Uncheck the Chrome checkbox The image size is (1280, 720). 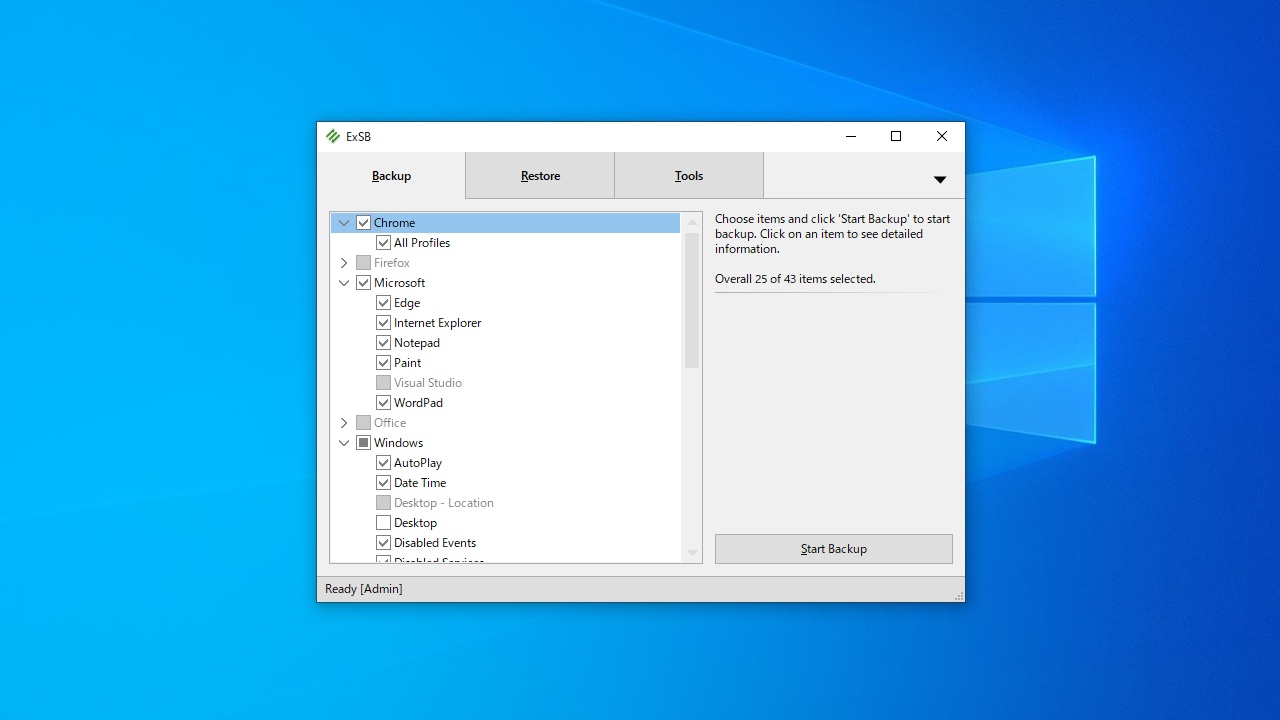pos(363,223)
